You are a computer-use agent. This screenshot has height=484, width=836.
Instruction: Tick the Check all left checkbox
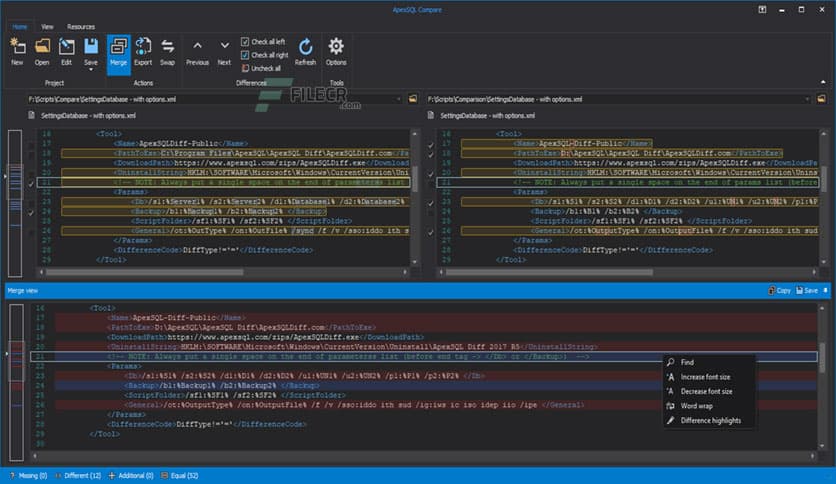[x=245, y=42]
